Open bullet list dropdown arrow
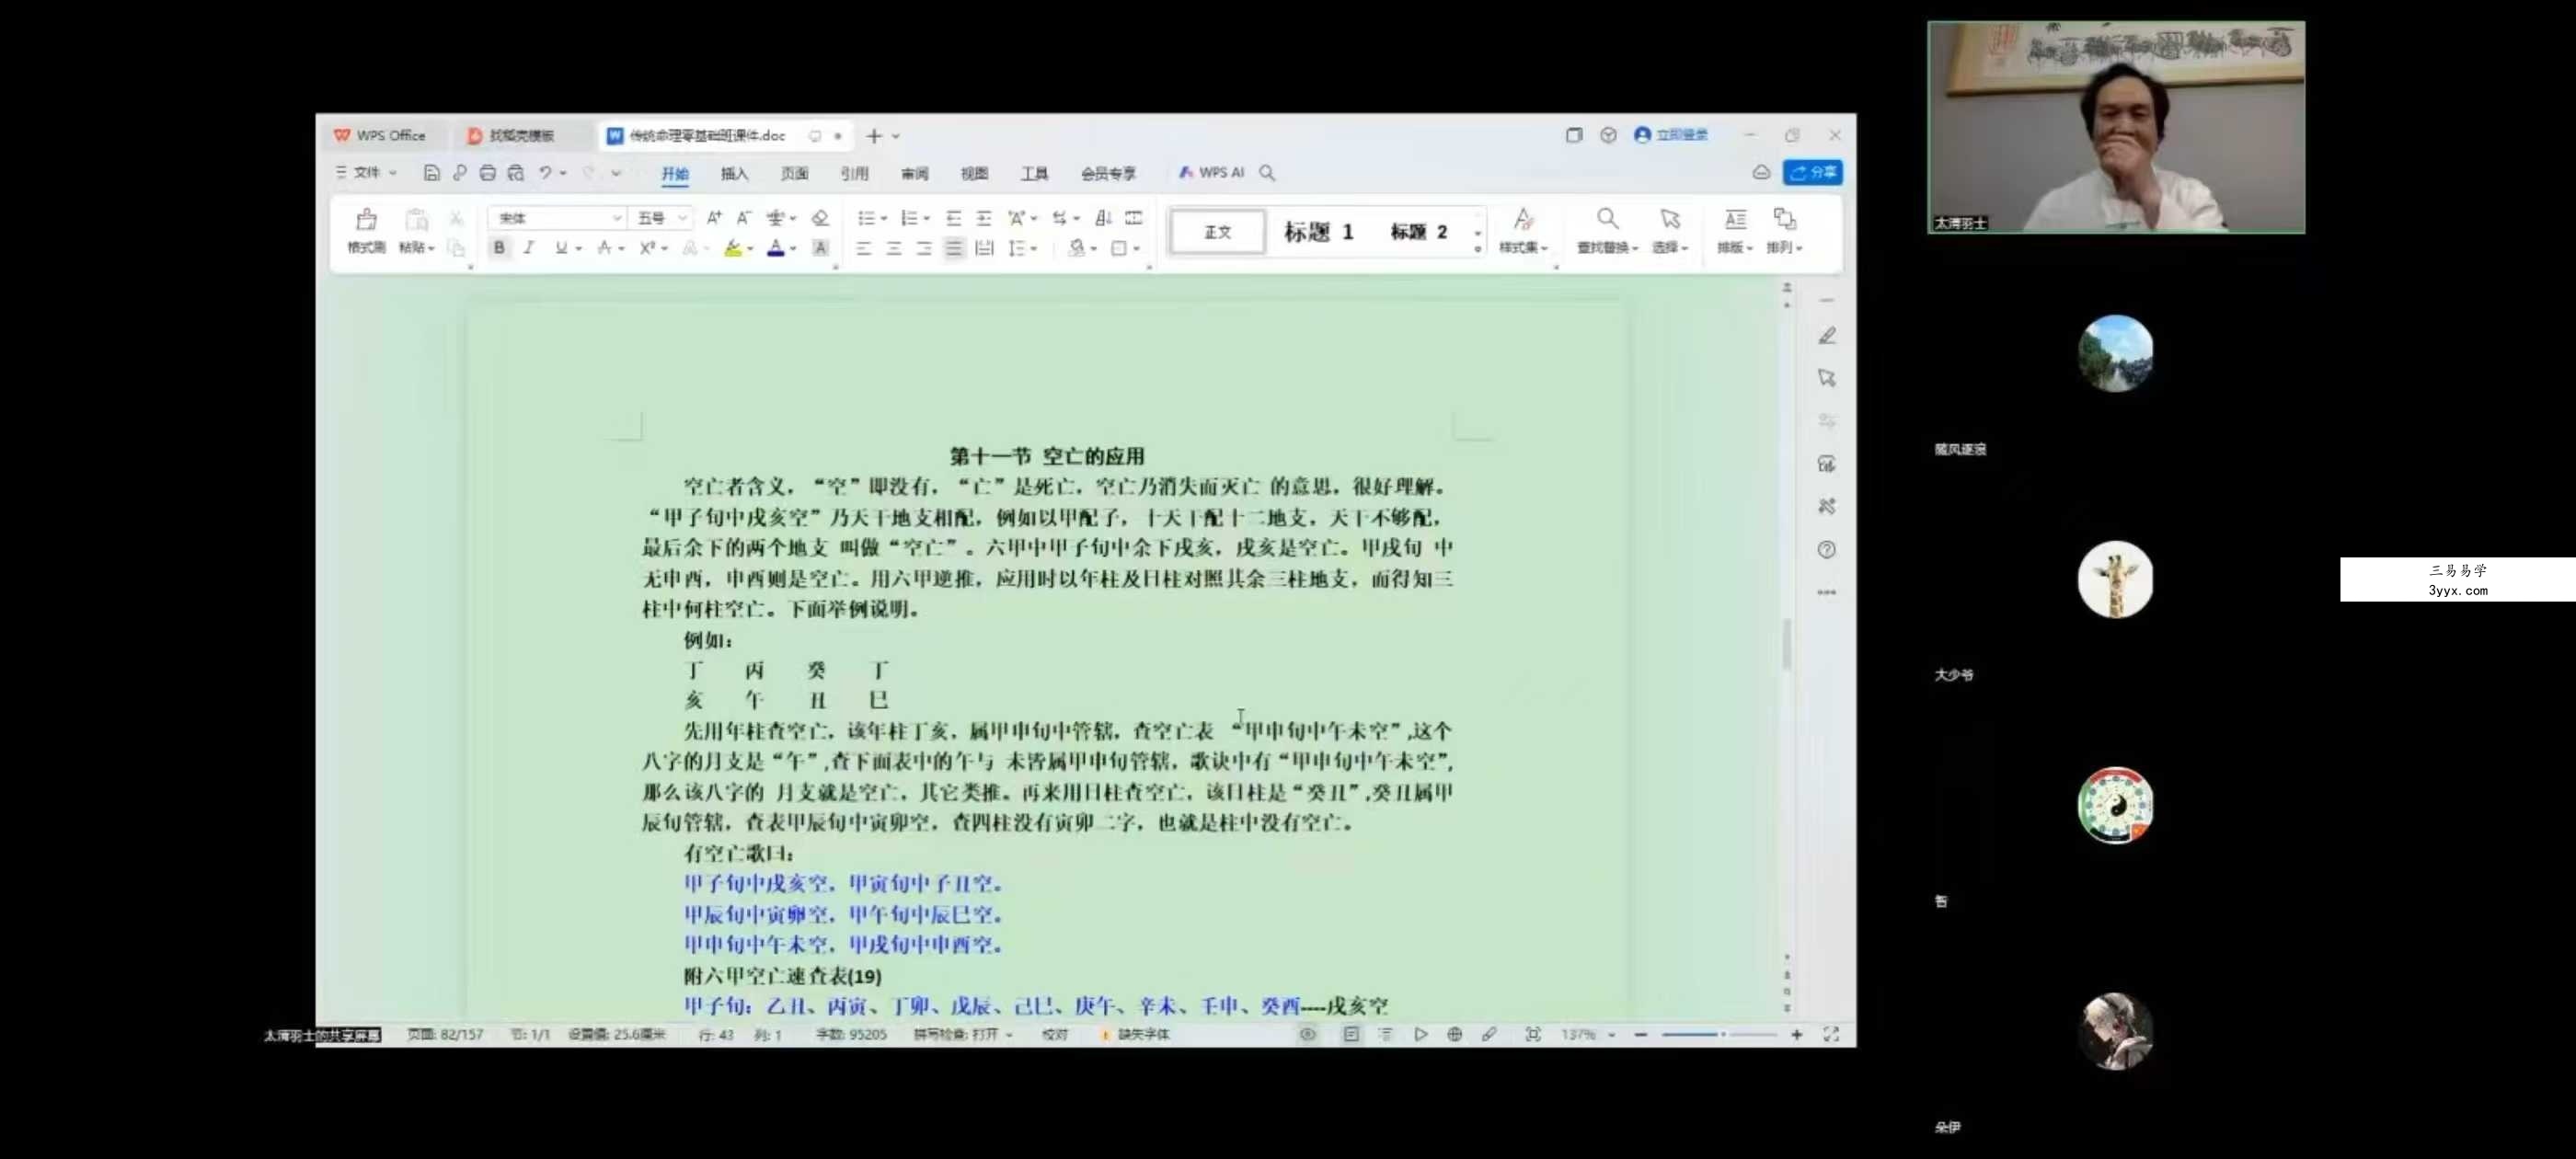The image size is (2576, 1159). coord(884,219)
